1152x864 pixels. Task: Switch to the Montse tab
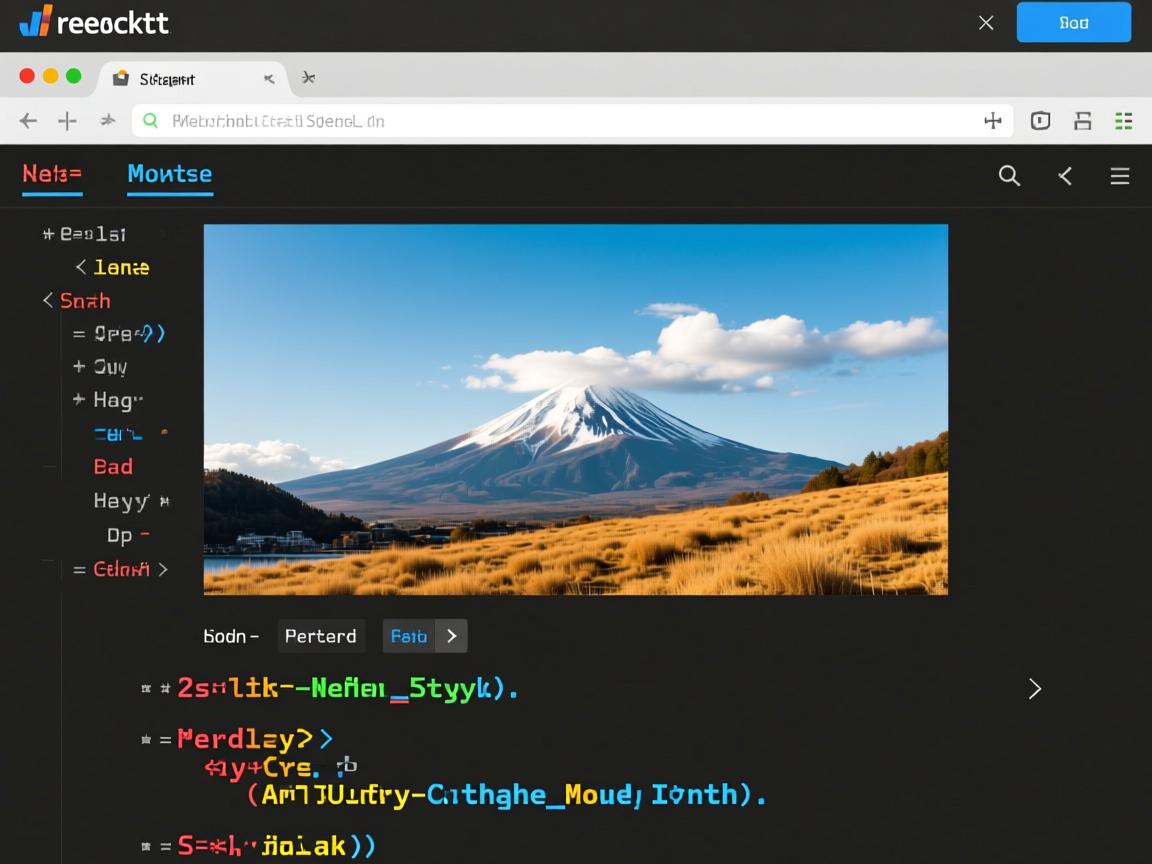[x=169, y=174]
